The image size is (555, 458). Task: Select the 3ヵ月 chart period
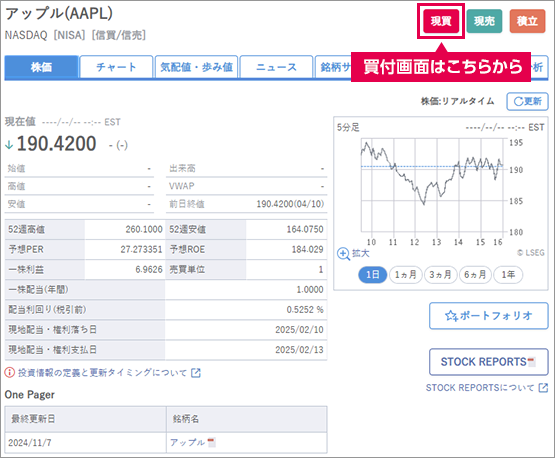pyautogui.click(x=441, y=275)
